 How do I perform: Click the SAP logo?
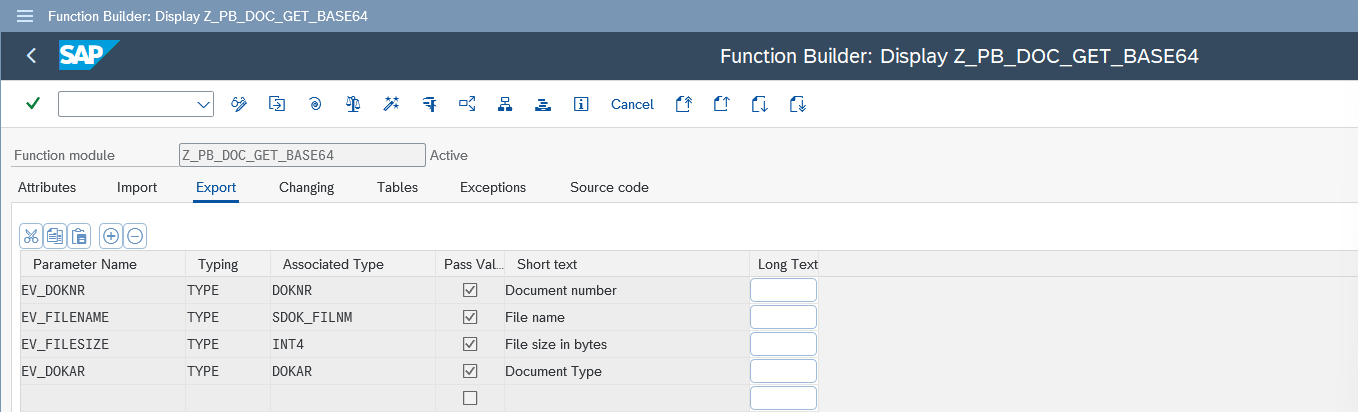pyautogui.click(x=89, y=56)
